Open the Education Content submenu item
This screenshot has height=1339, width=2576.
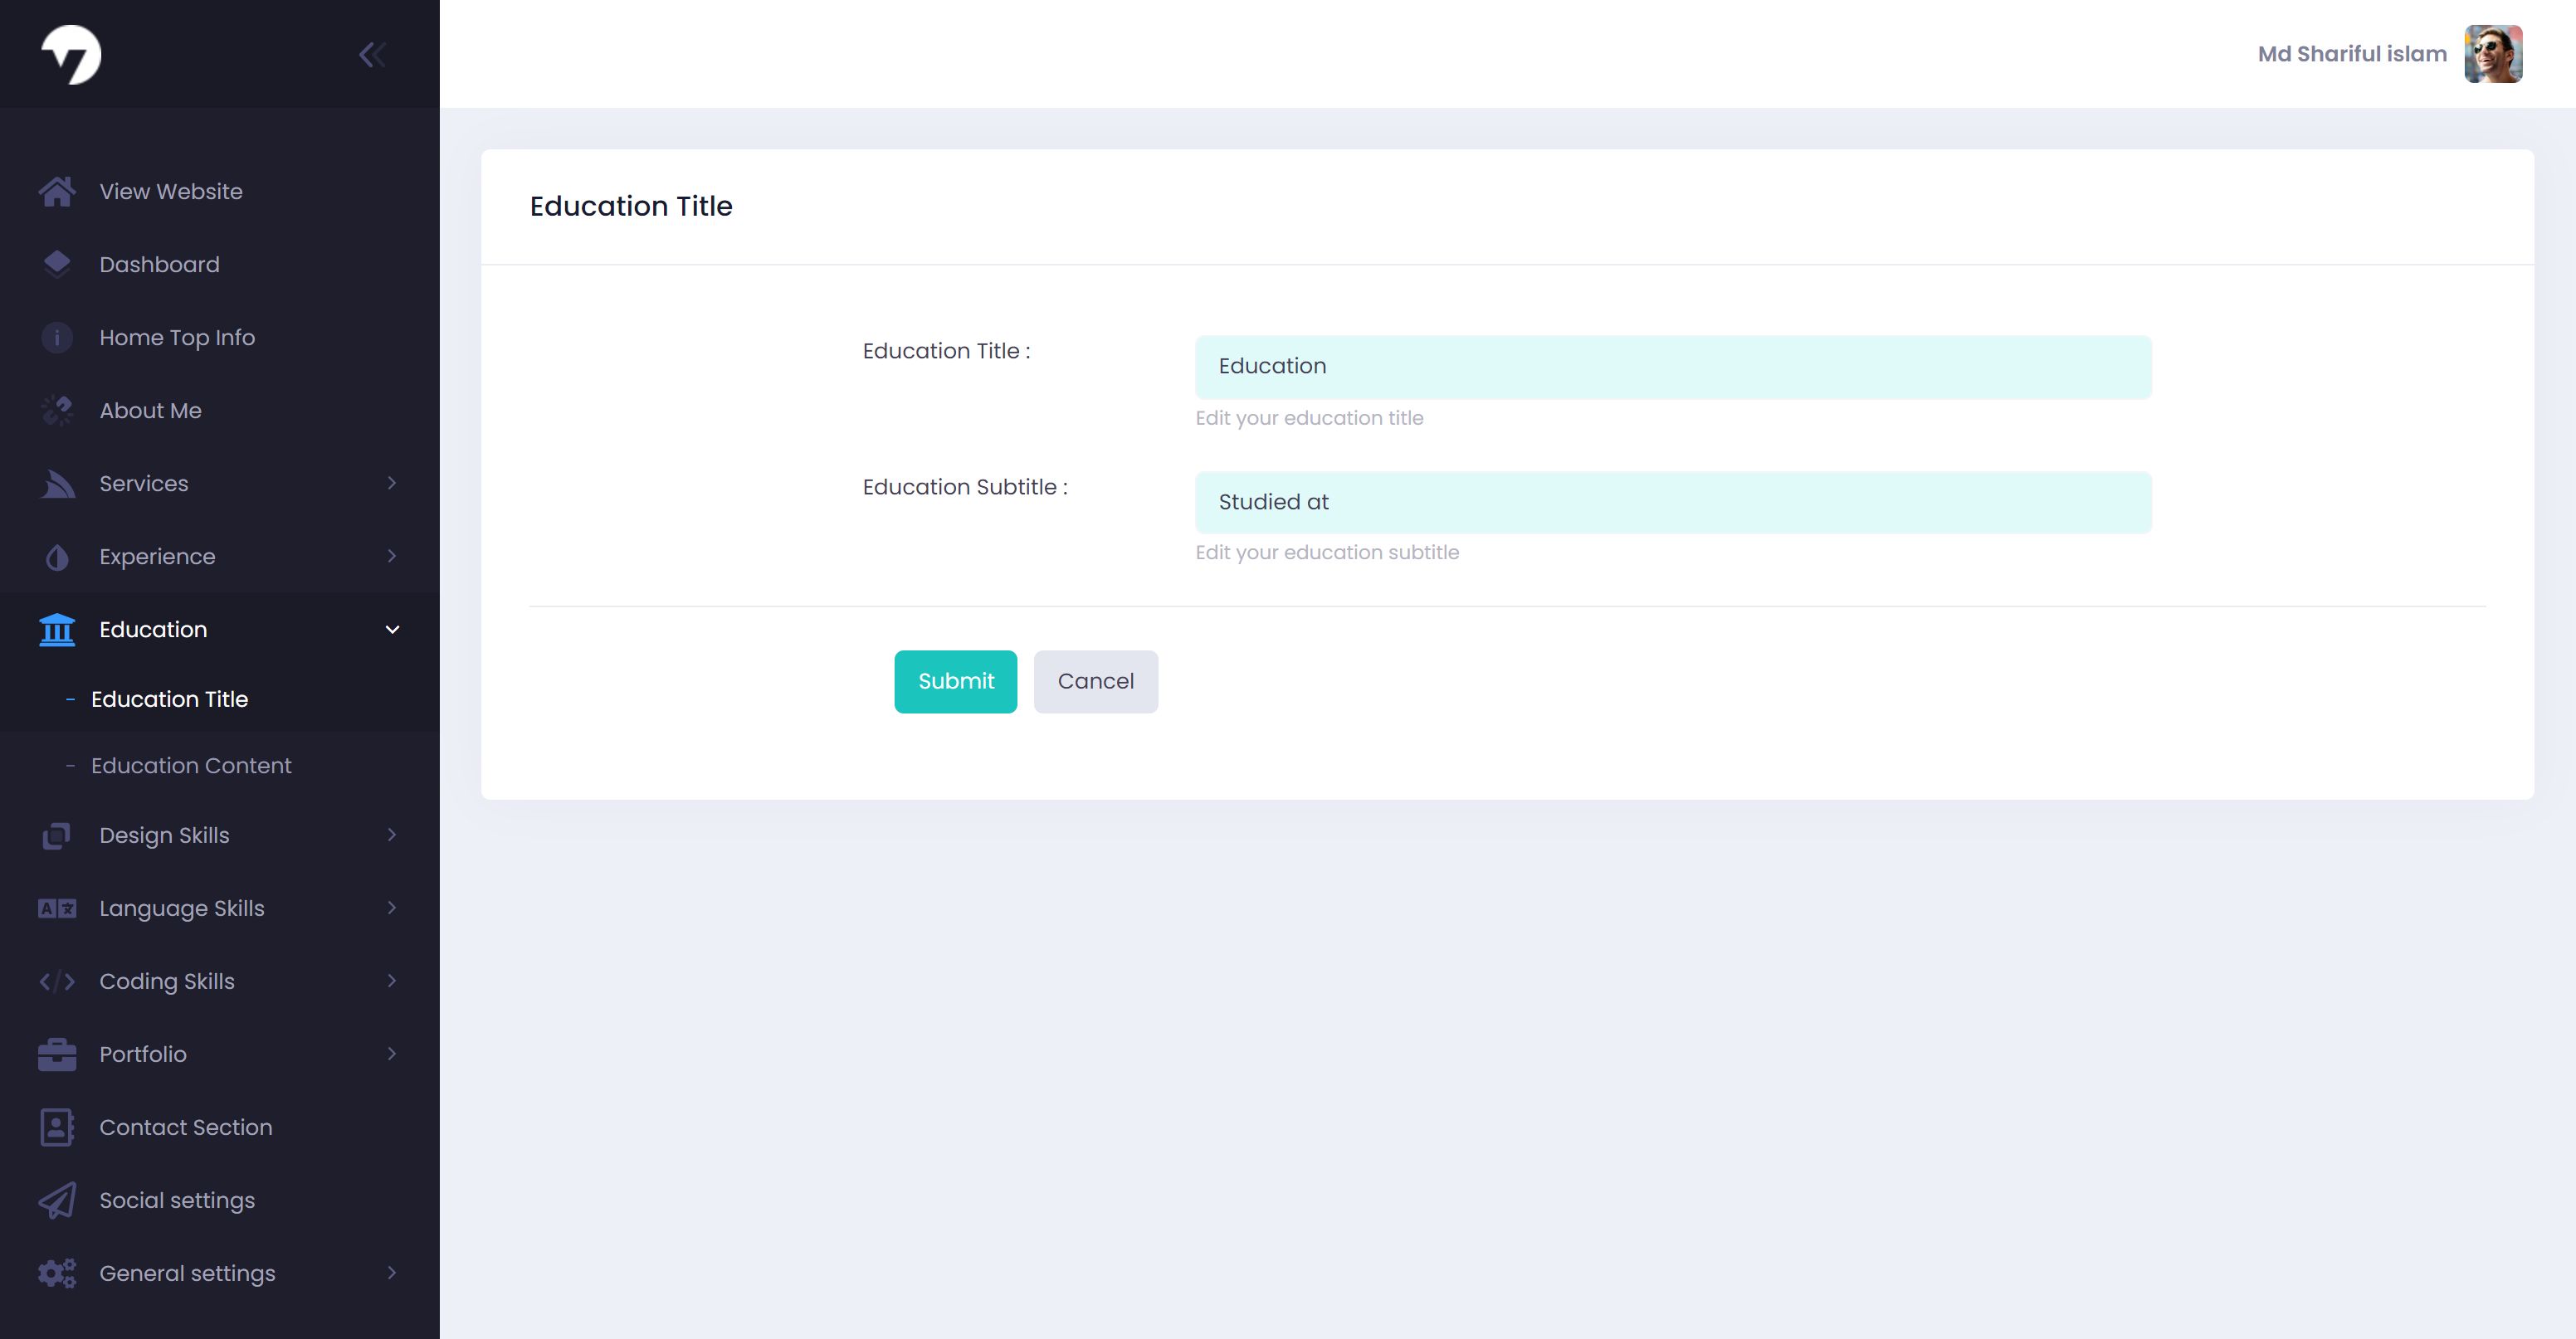191,766
